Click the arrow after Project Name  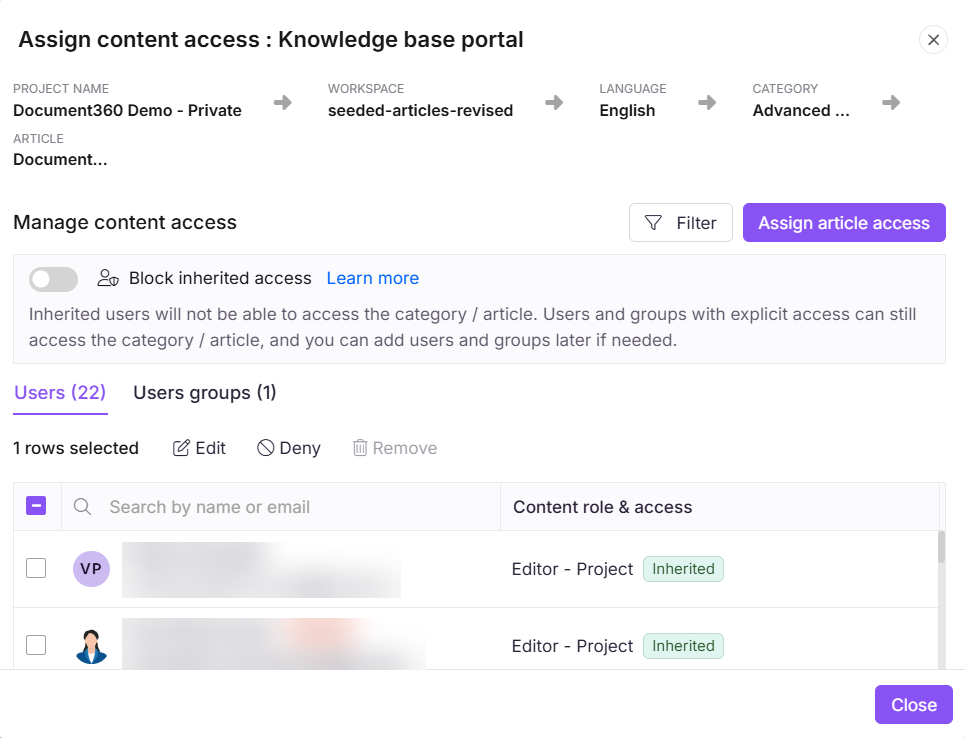click(x=282, y=102)
